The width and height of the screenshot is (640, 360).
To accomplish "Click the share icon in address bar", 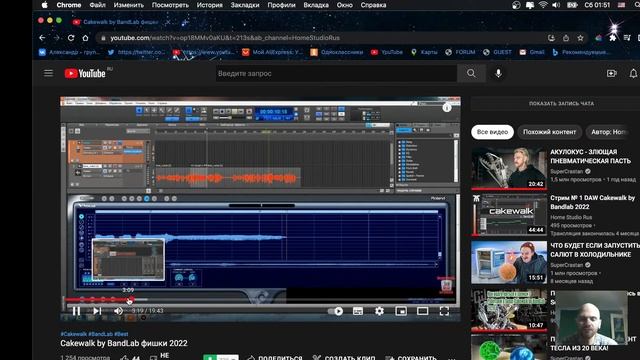I will tap(566, 38).
